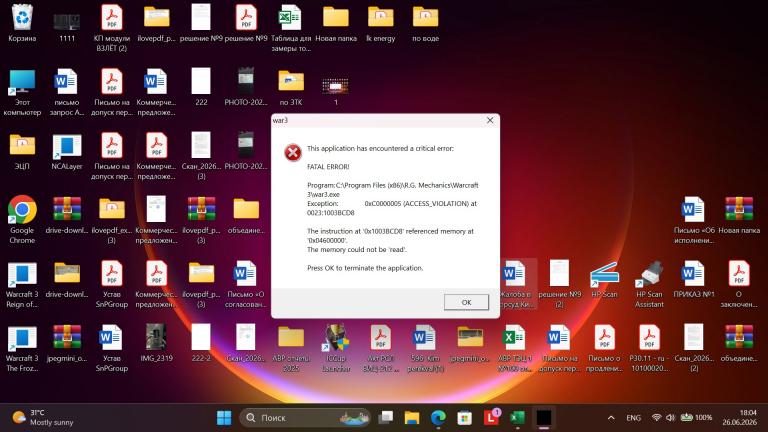
Task: Select the NCALayer shortcut
Action: click(x=67, y=151)
